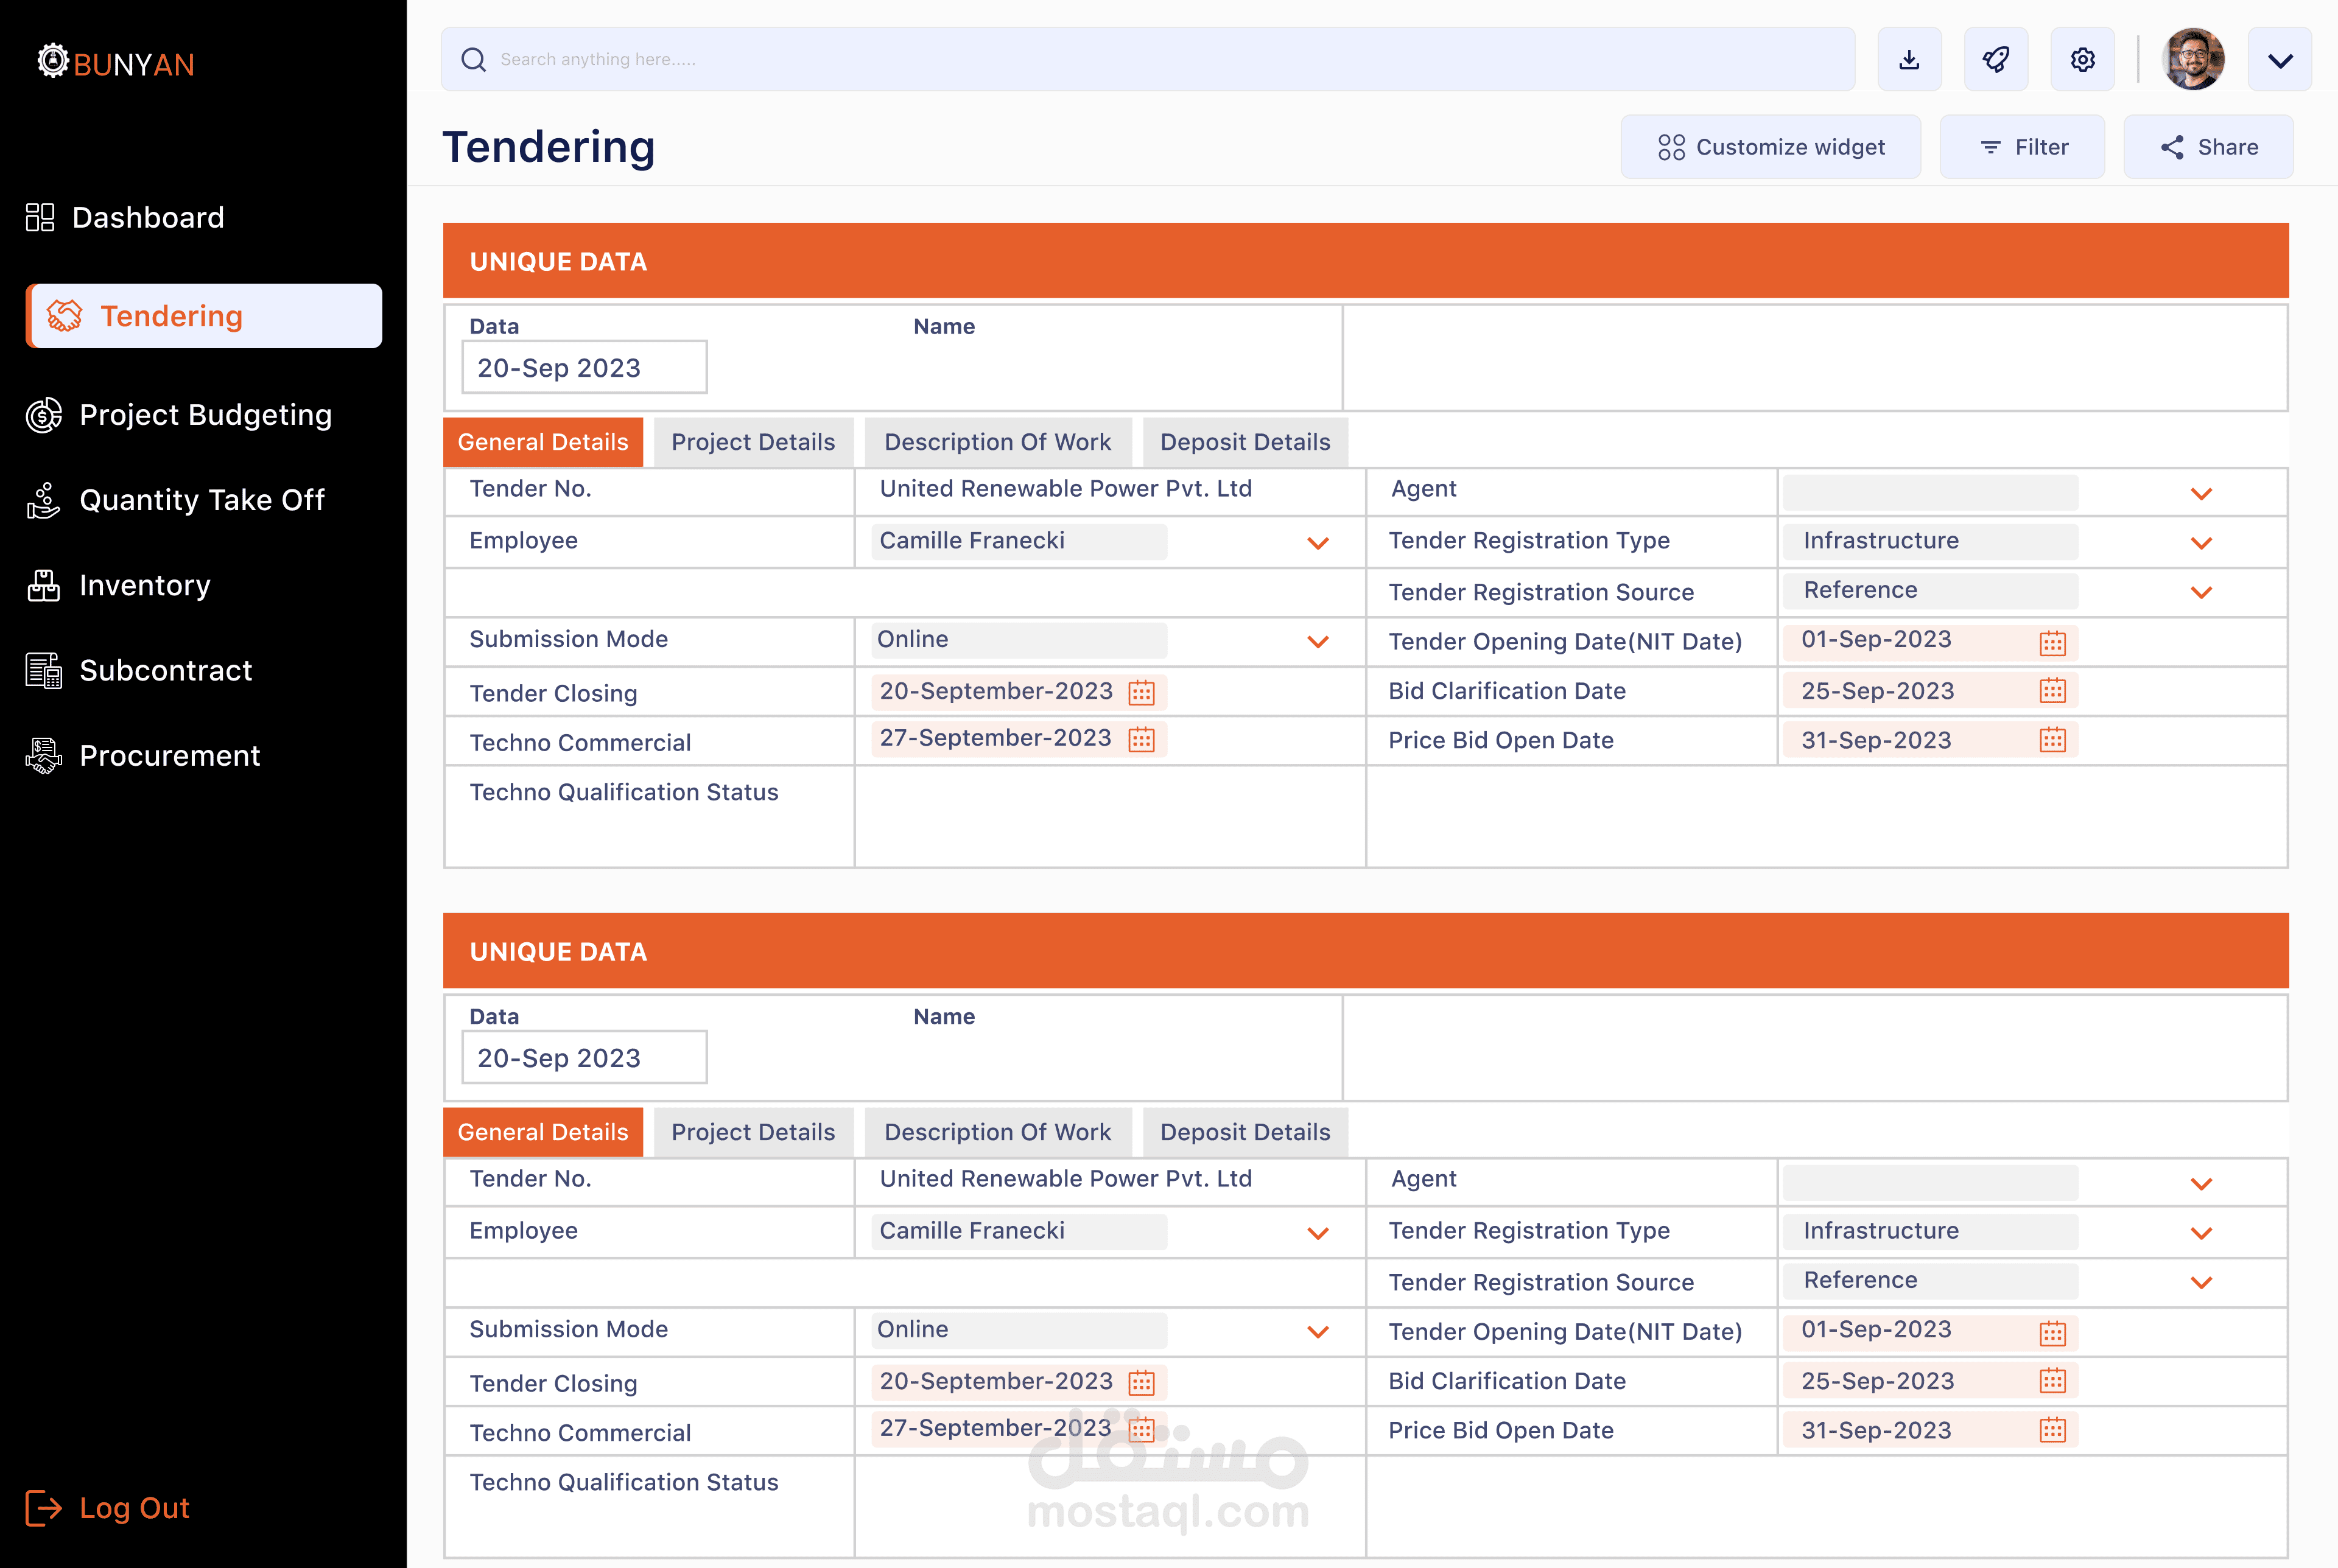Image resolution: width=2338 pixels, height=1568 pixels.
Task: Click the Share button
Action: (2208, 147)
